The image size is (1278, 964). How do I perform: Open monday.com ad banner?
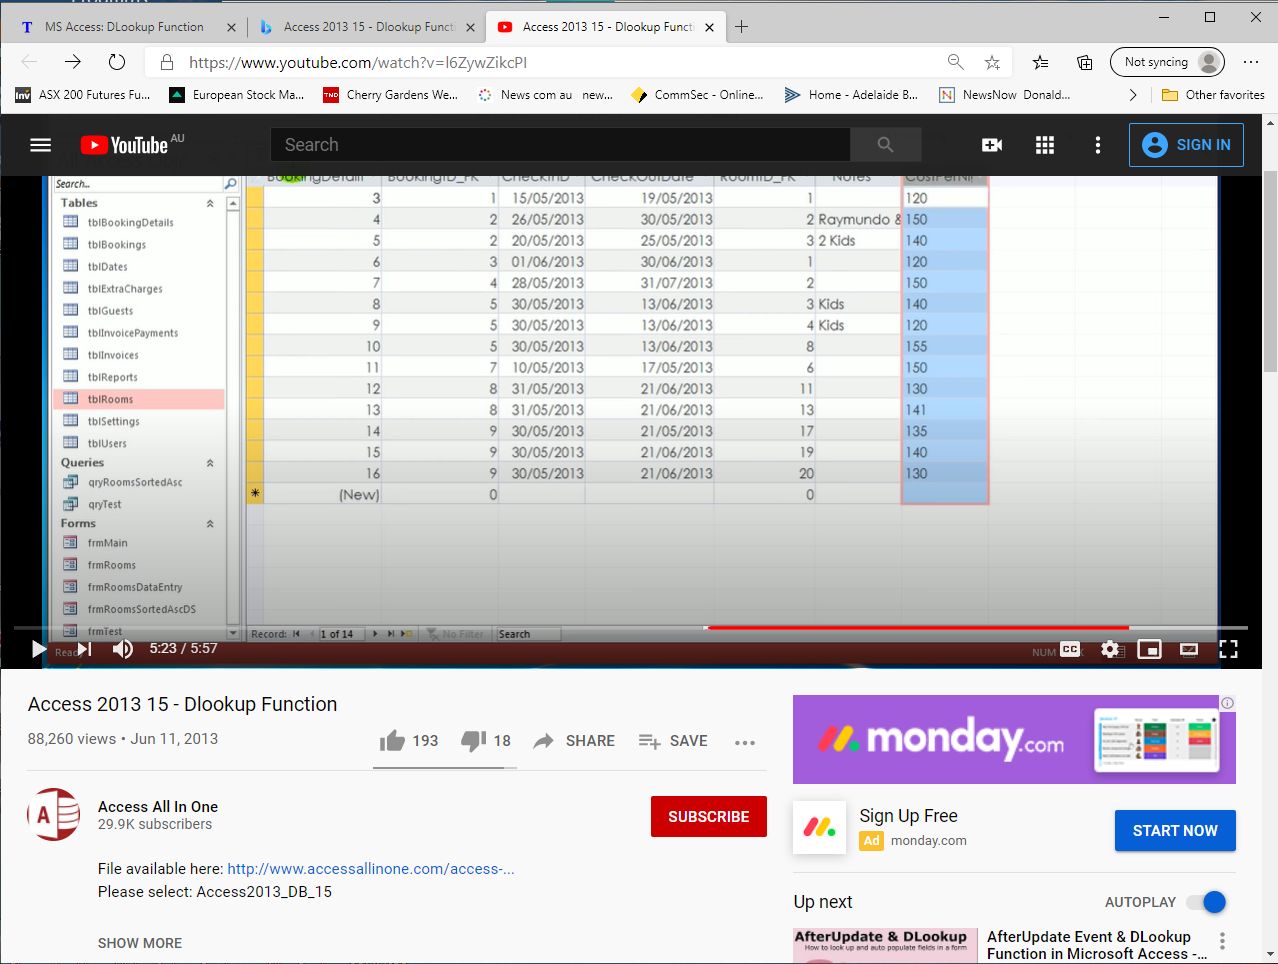[1014, 740]
